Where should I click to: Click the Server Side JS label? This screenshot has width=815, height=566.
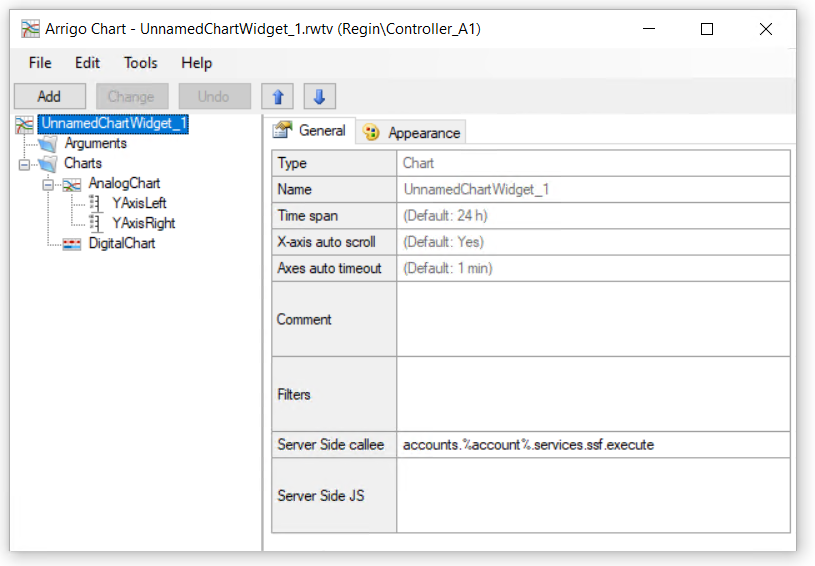click(x=321, y=496)
